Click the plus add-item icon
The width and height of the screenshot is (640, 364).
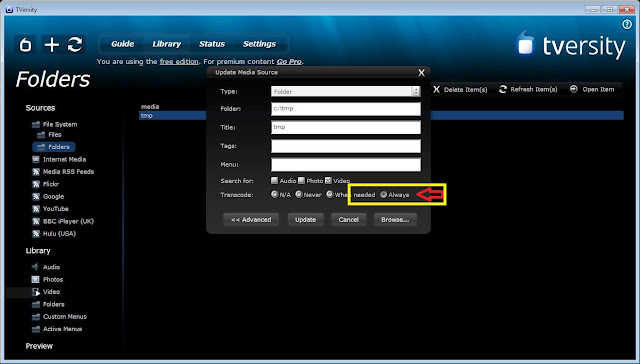pos(52,44)
